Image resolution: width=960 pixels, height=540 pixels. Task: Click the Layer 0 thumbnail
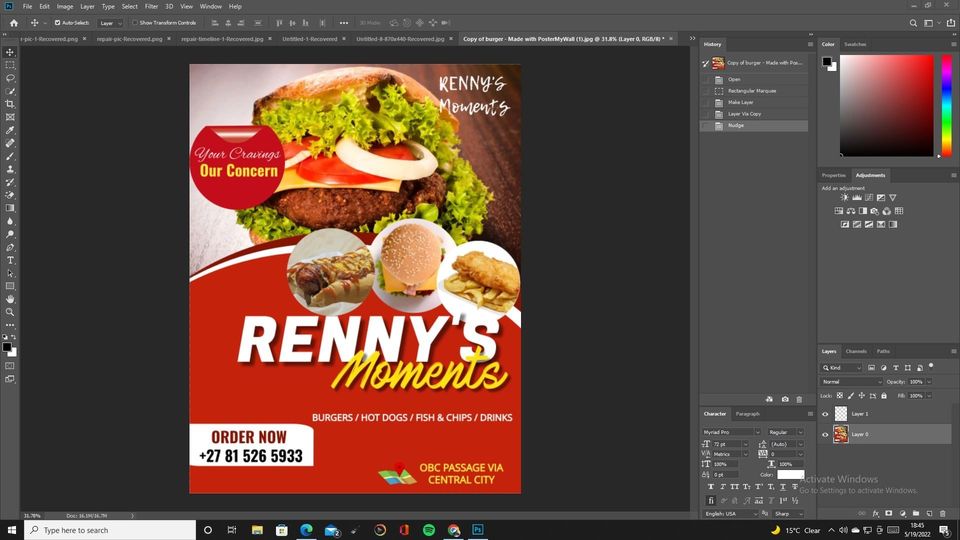pyautogui.click(x=840, y=434)
